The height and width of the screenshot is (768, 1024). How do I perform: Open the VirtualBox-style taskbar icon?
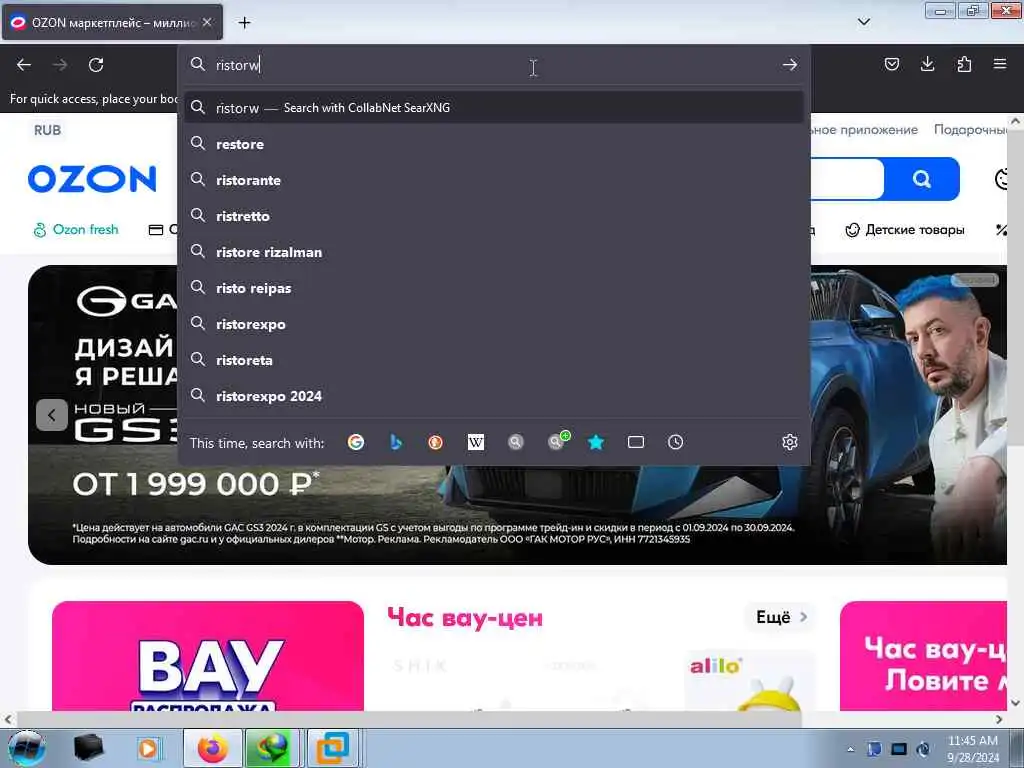(x=333, y=748)
